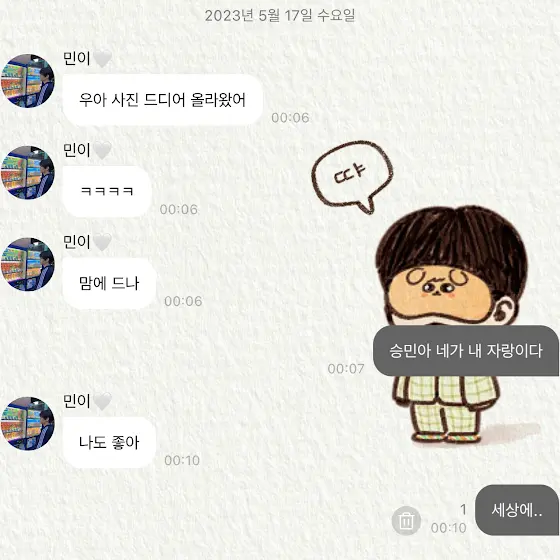This screenshot has width=560, height=560.
Task: Tap the 따 speech bubble of the sticker
Action: [352, 177]
